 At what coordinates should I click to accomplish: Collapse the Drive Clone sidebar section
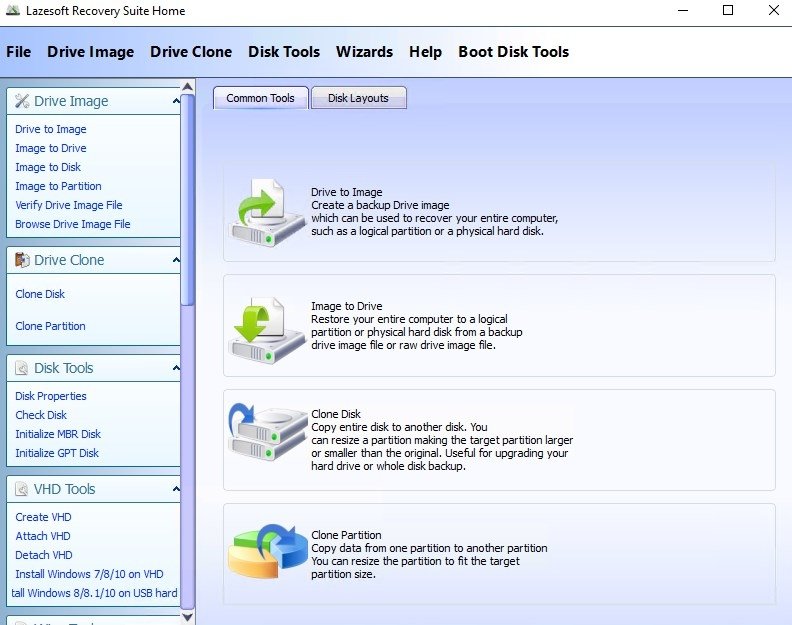point(176,260)
